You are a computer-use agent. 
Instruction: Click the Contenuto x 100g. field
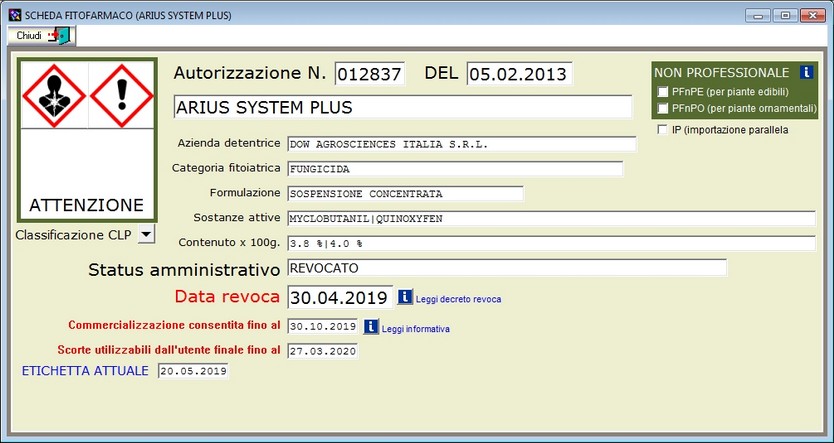551,244
